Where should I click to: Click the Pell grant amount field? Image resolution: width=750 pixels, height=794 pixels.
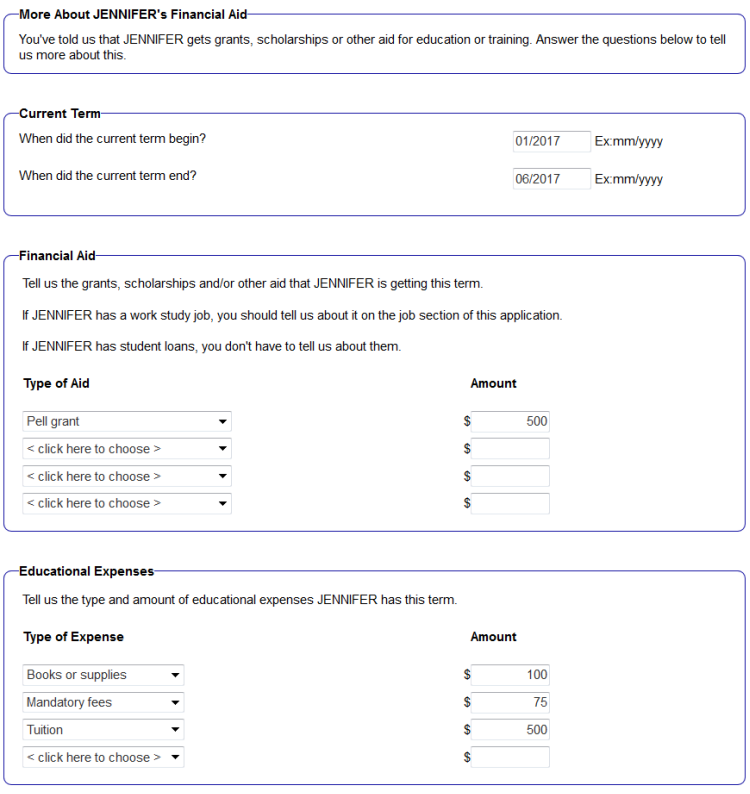[x=510, y=422]
